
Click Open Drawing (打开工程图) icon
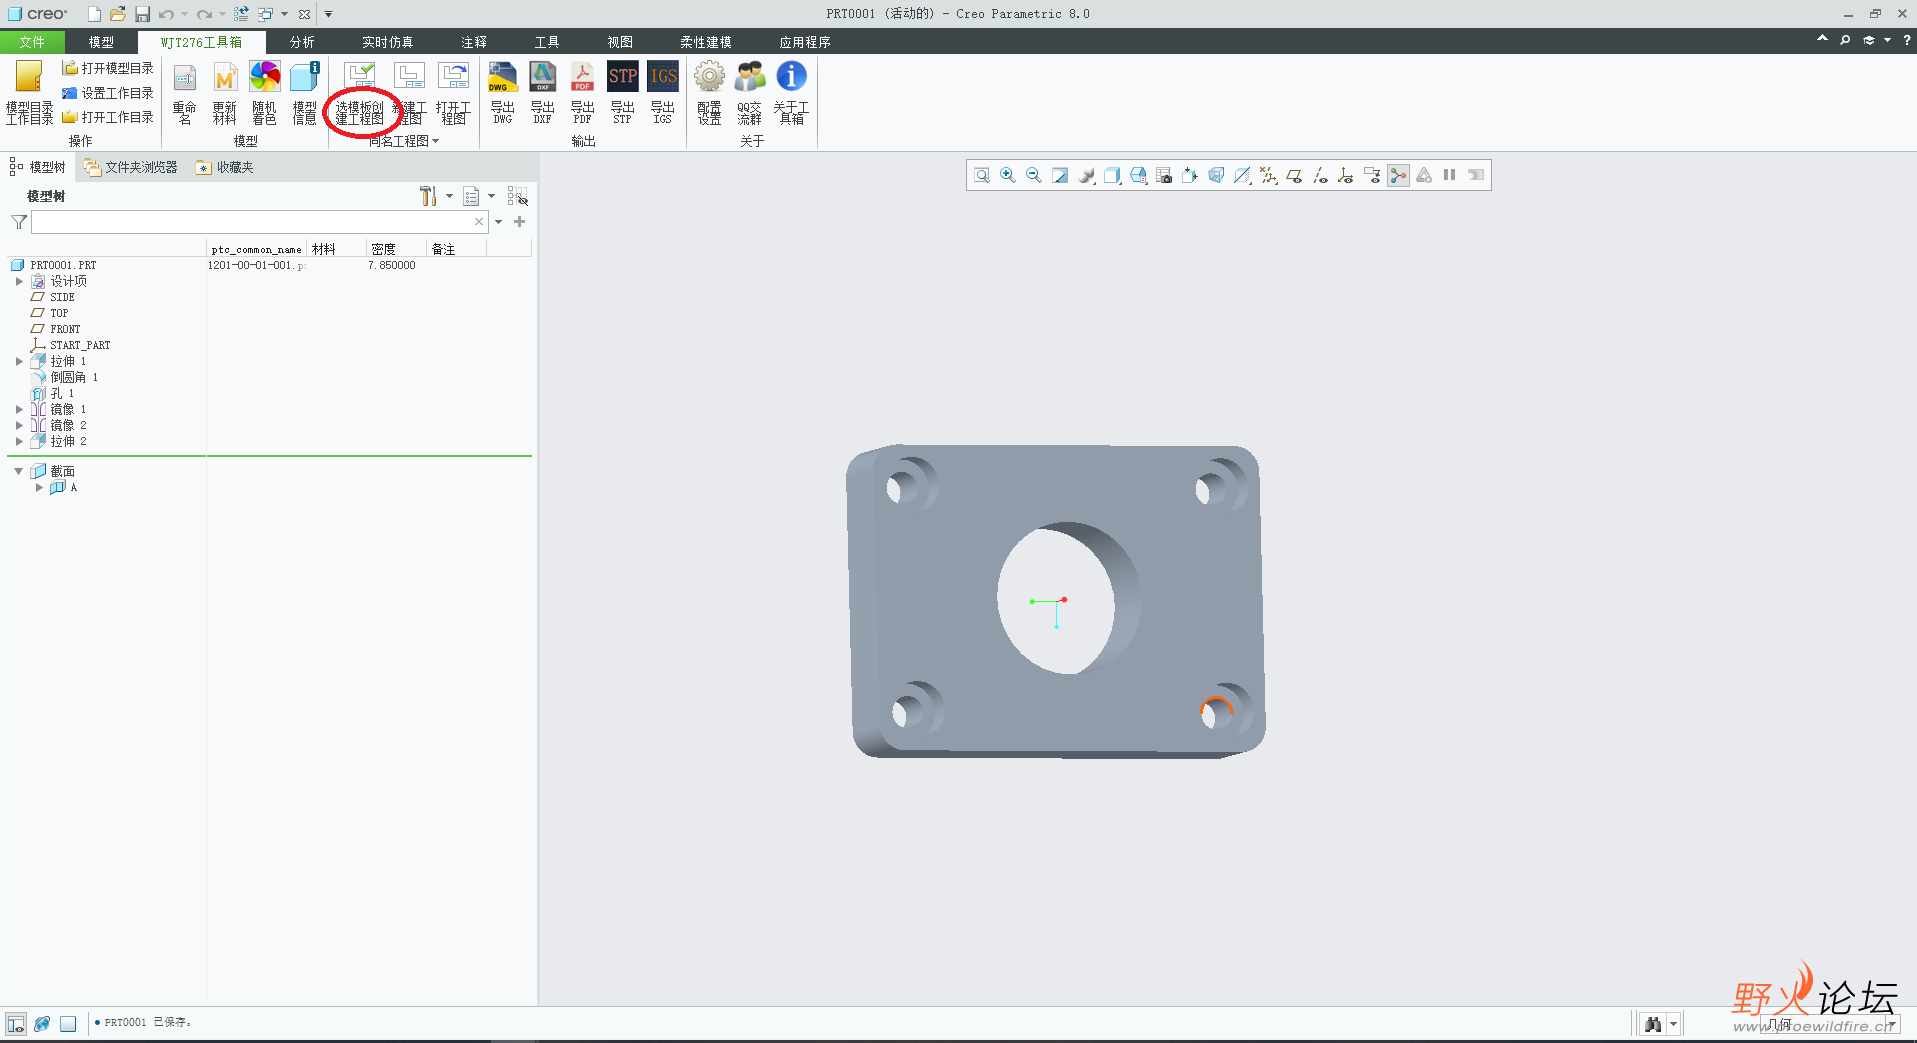453,93
